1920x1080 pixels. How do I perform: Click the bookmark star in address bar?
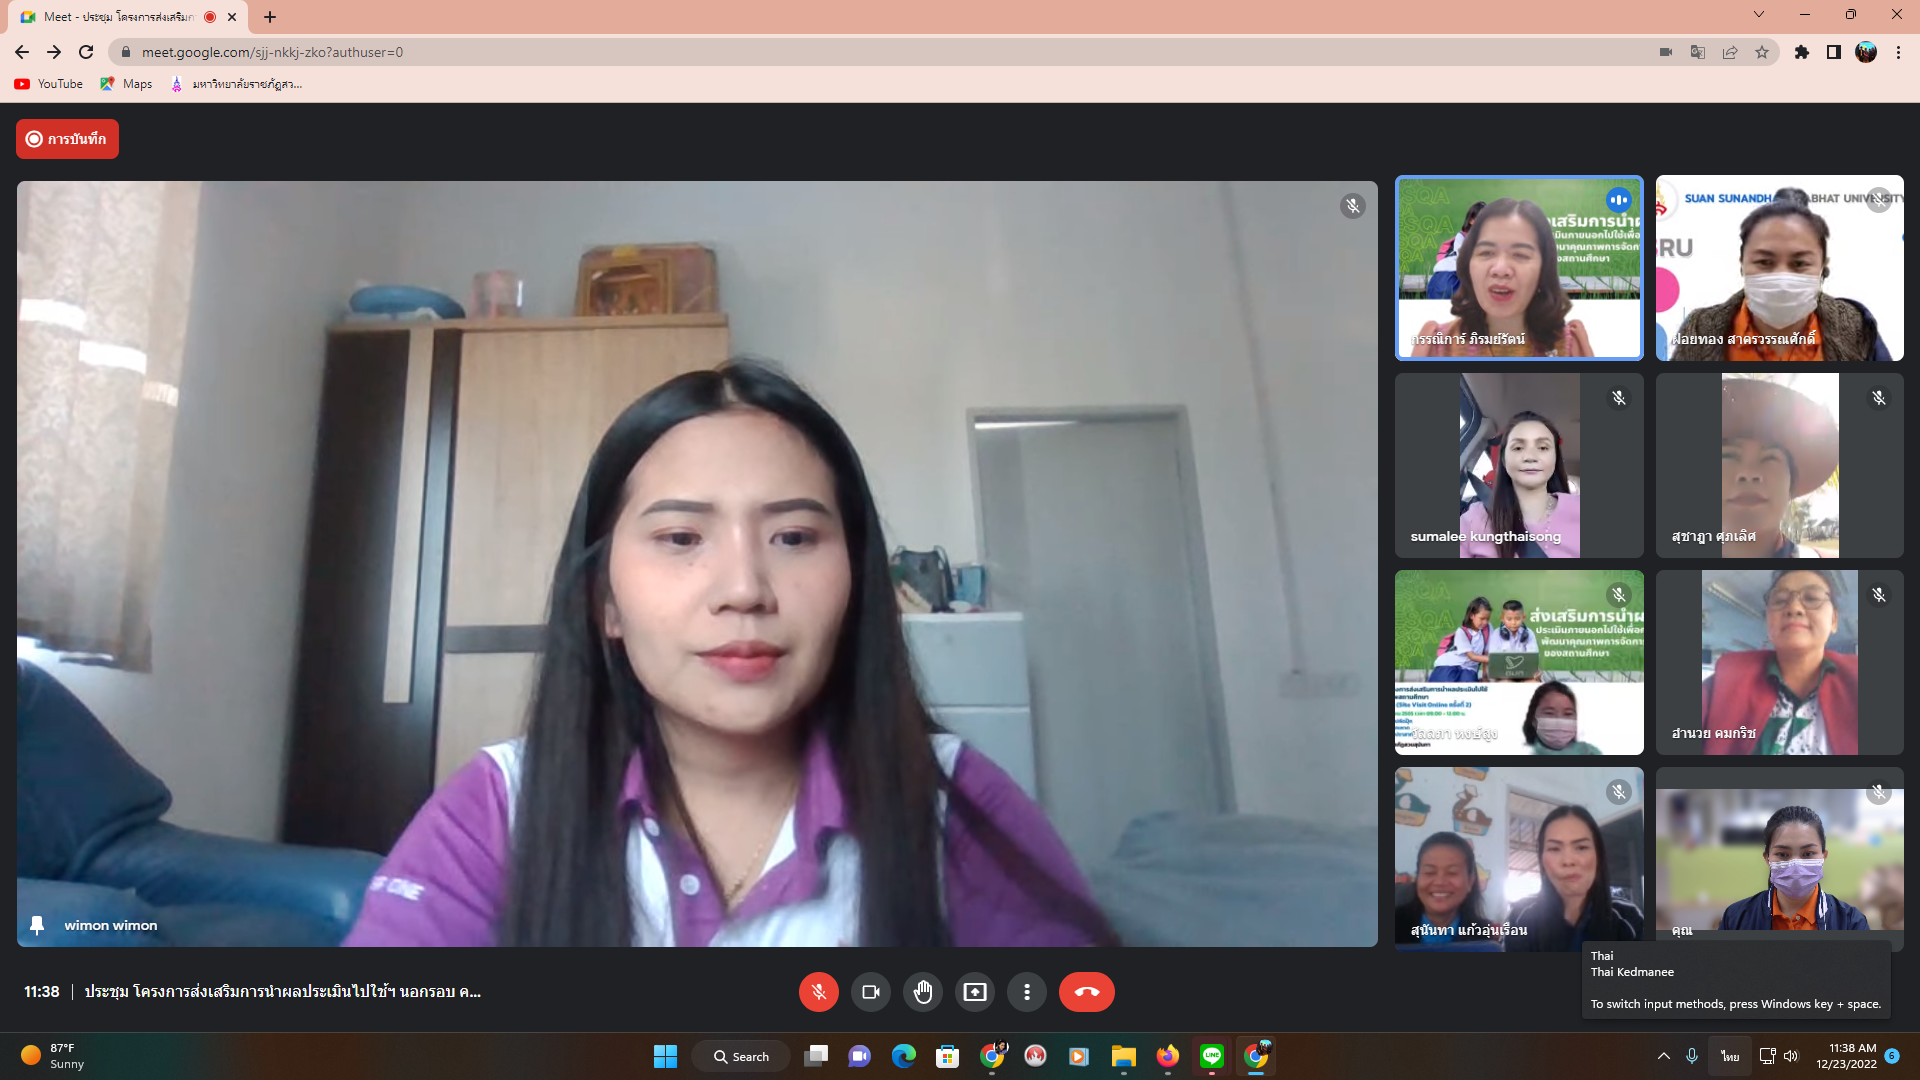[x=1761, y=52]
